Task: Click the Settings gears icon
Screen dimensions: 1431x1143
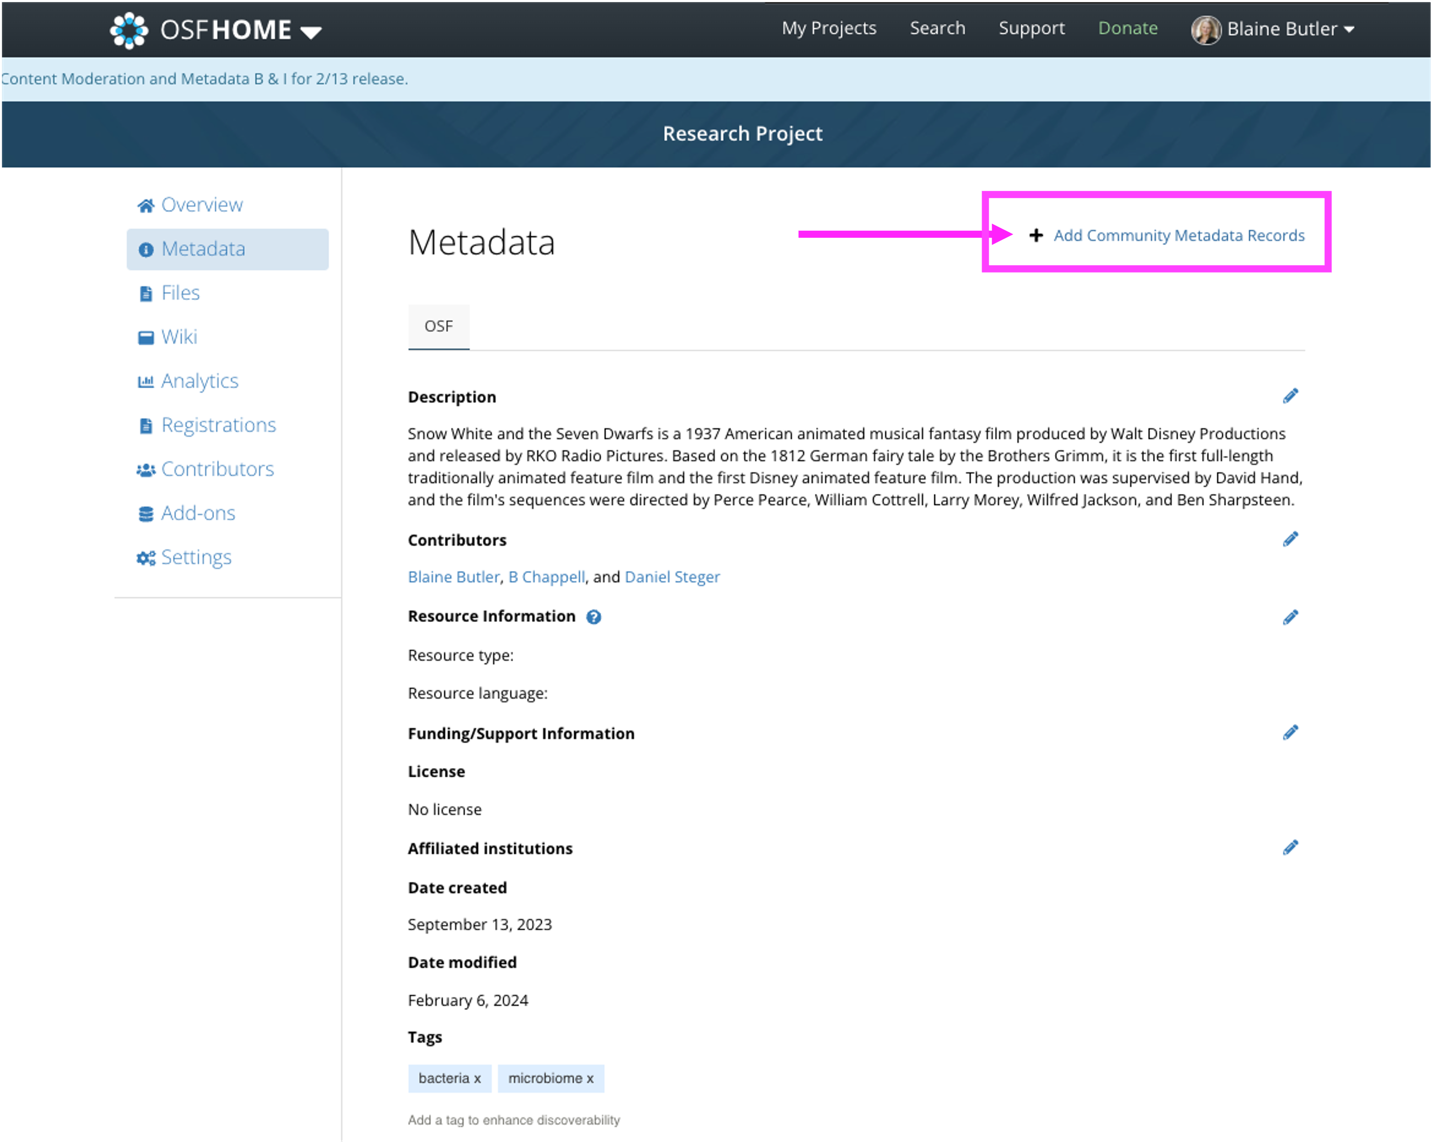Action: (x=146, y=557)
